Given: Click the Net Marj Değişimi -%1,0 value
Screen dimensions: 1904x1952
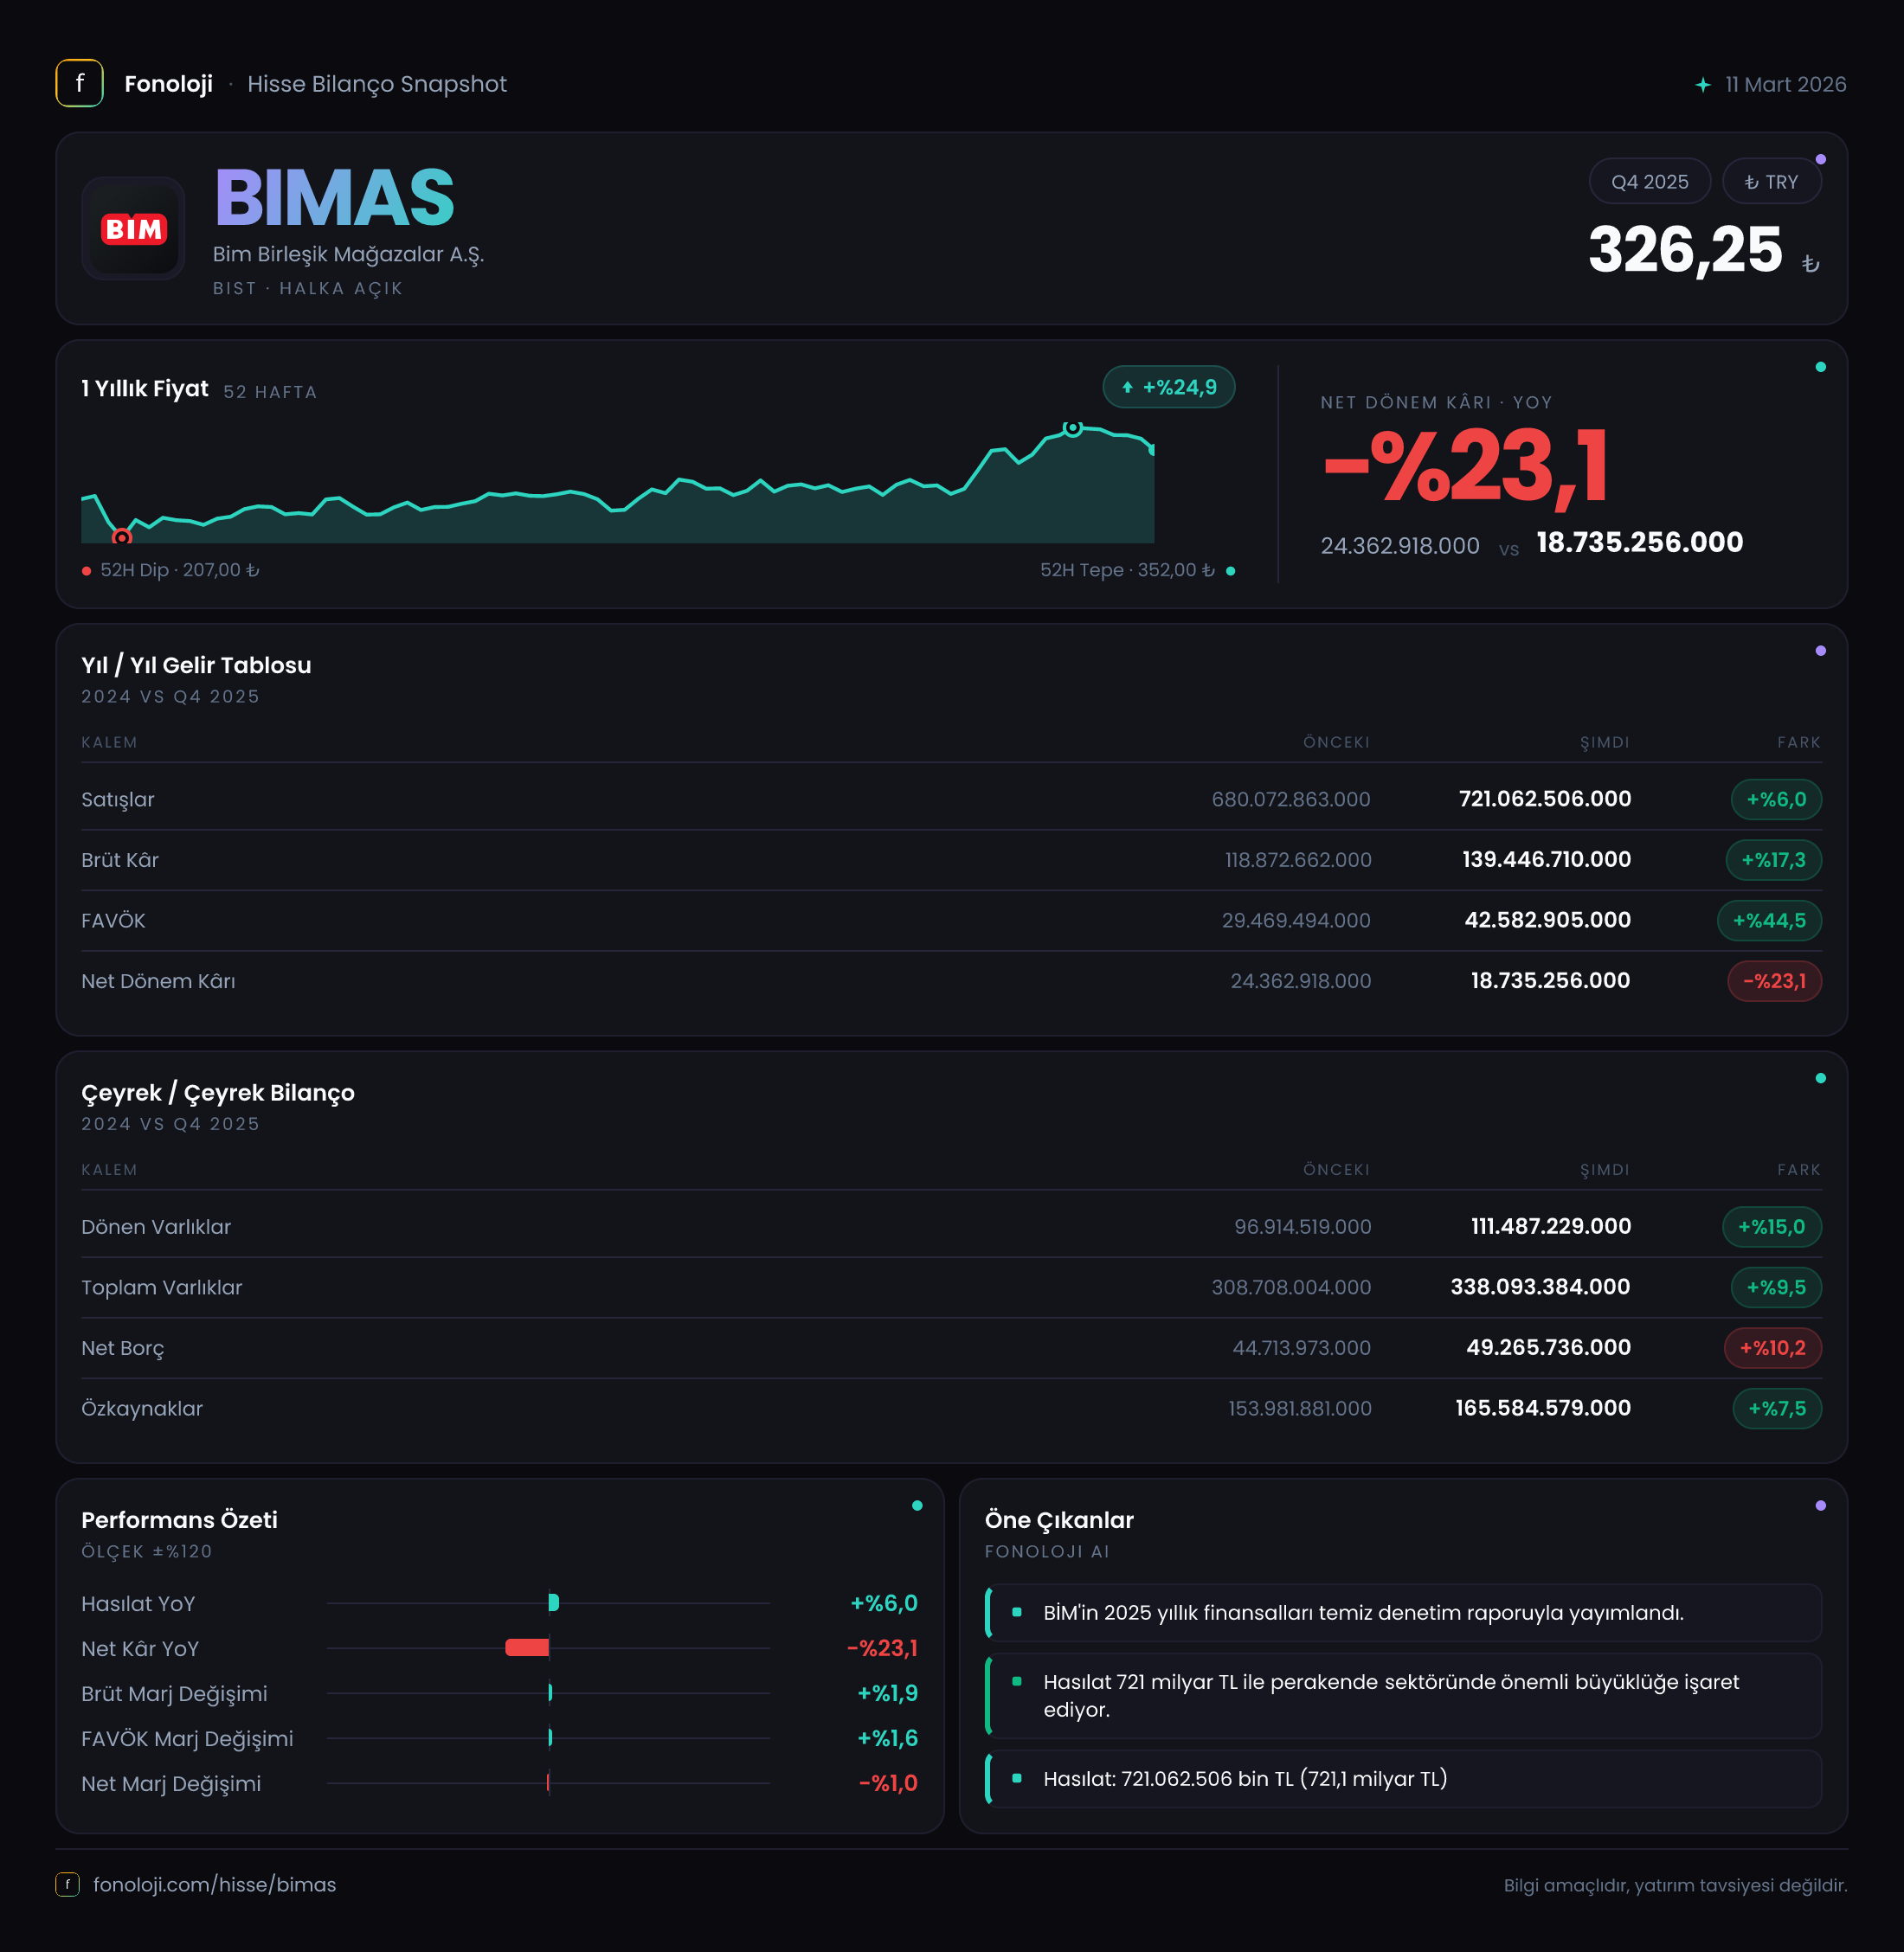Looking at the screenshot, I should coord(888,1783).
